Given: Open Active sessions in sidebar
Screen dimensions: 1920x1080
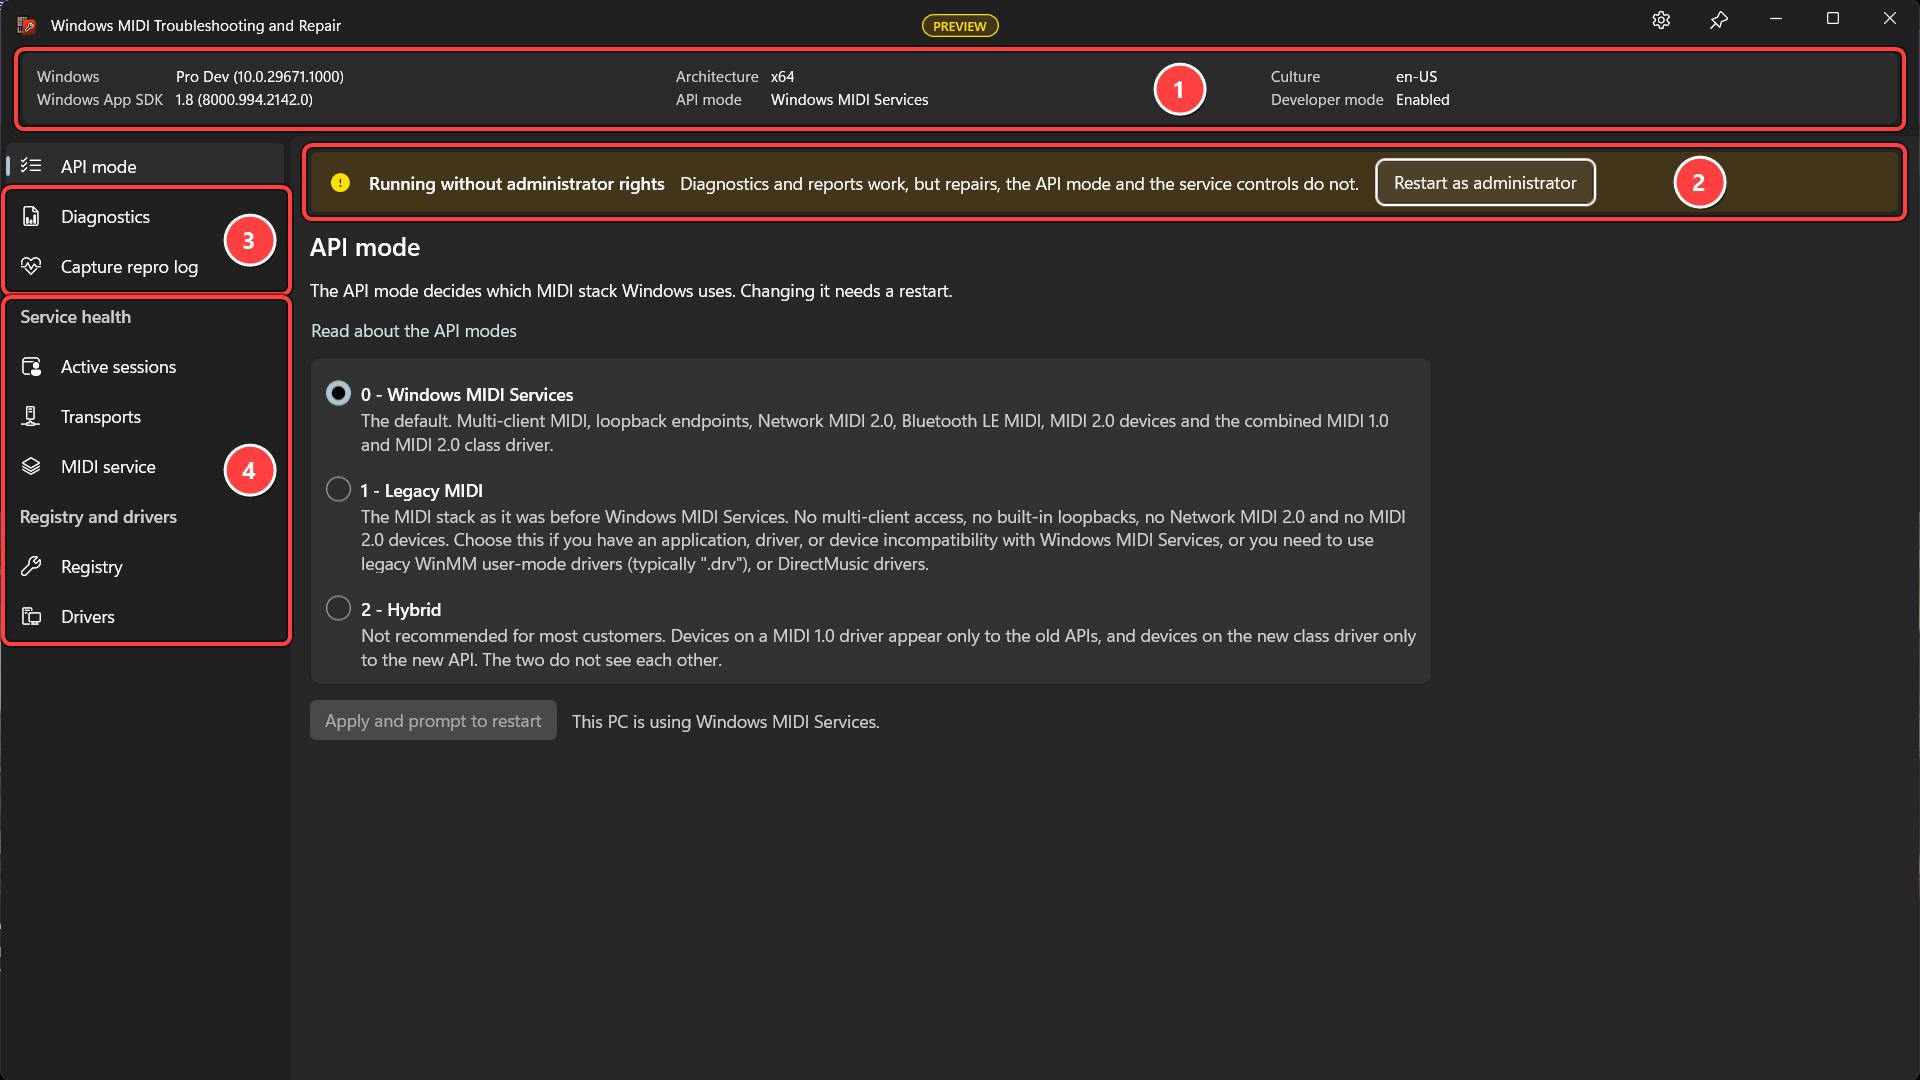Looking at the screenshot, I should click(x=145, y=366).
